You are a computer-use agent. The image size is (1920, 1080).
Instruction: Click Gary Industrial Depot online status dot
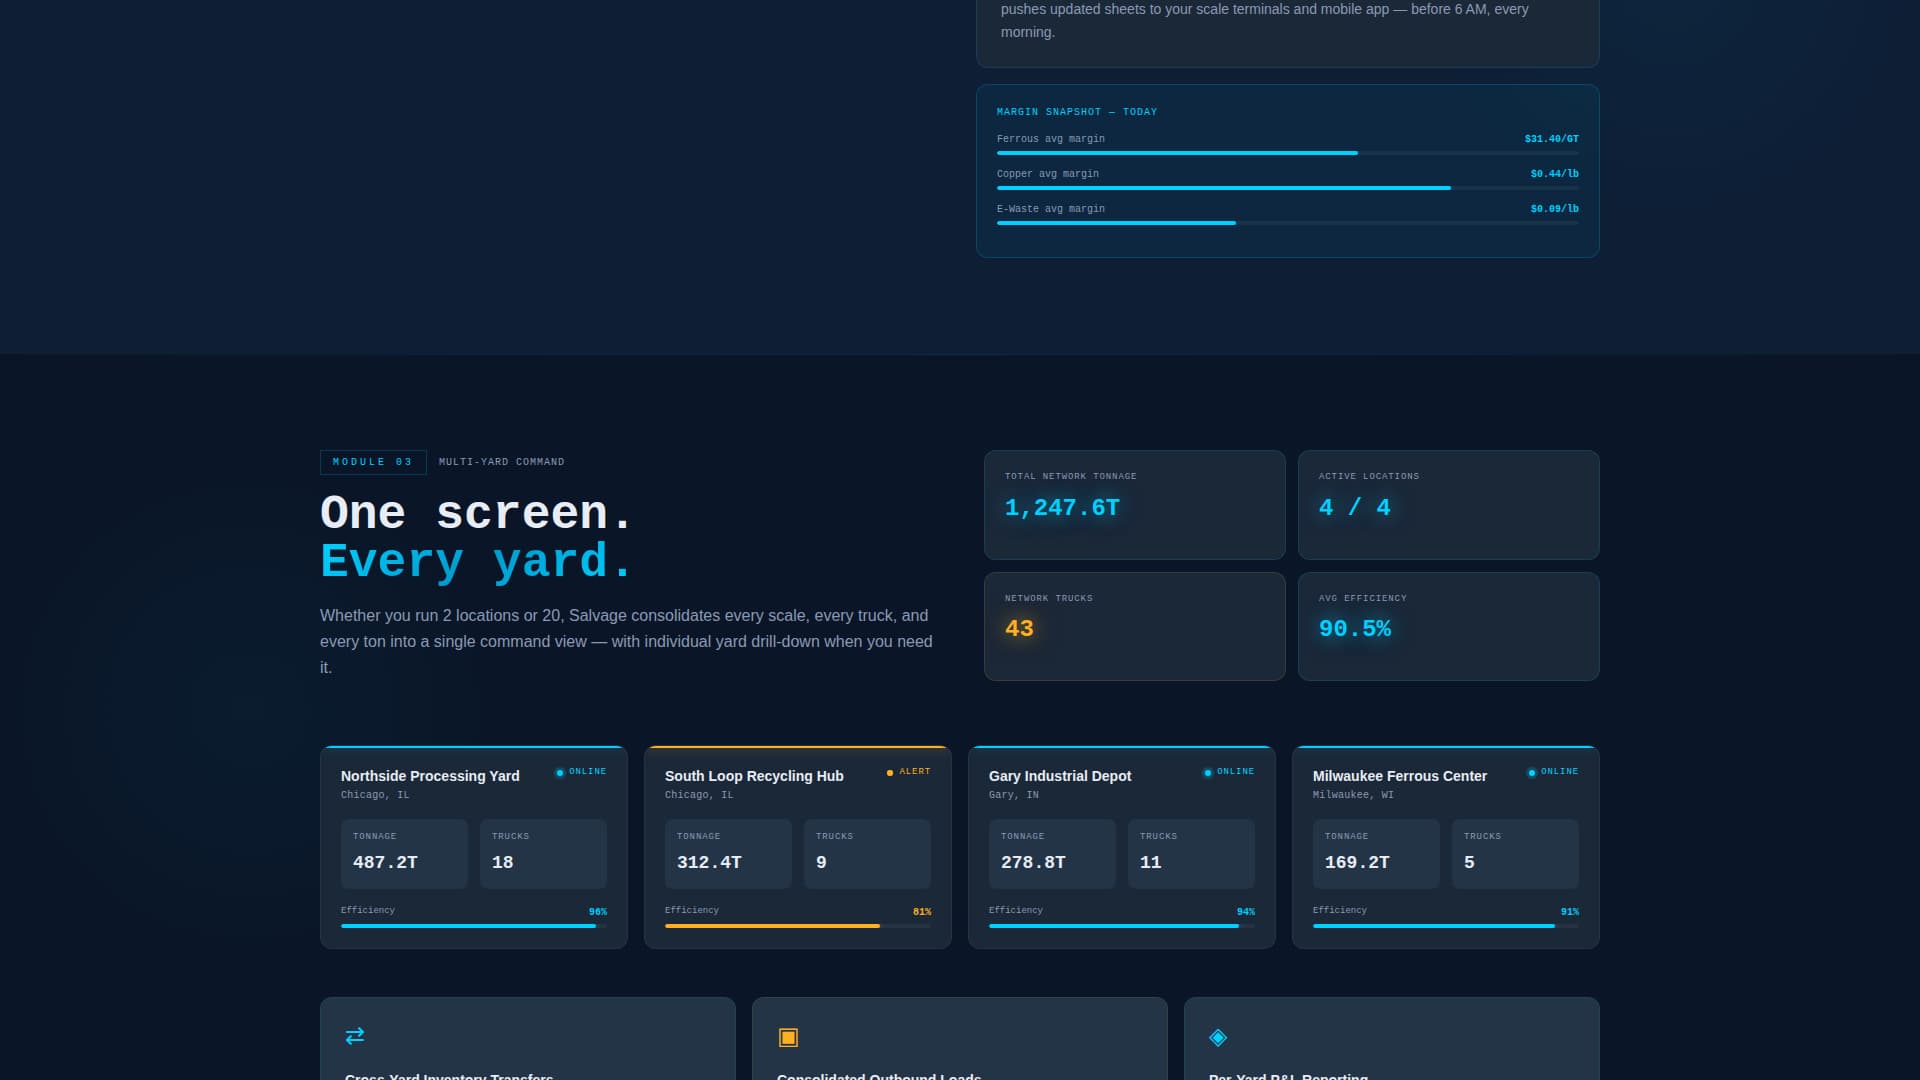1208,772
